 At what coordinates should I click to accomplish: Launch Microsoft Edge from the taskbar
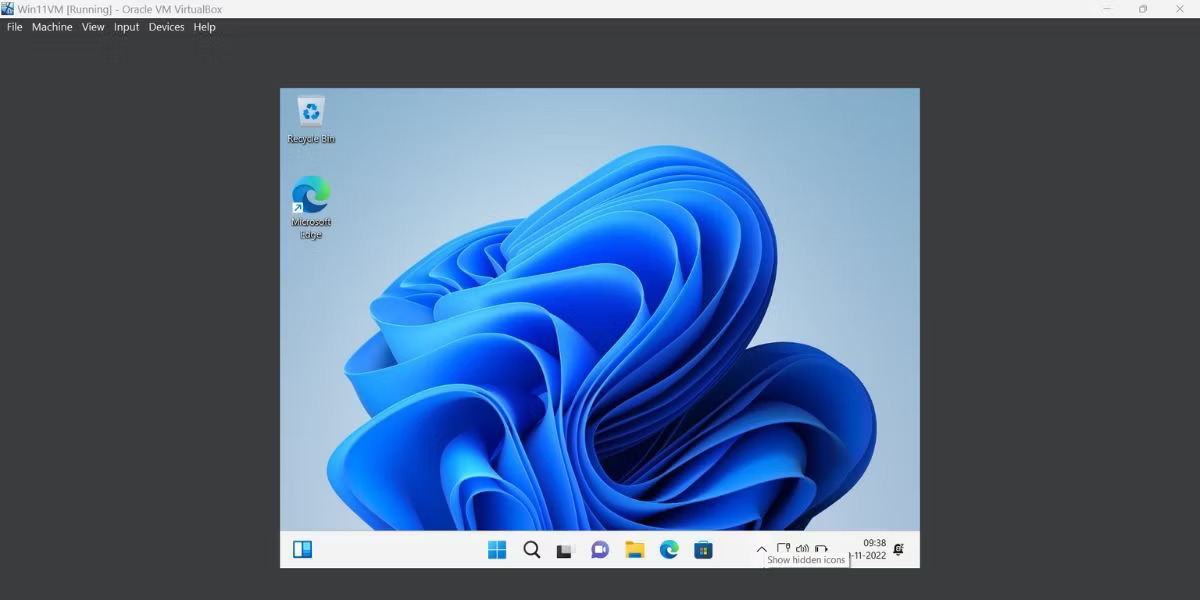[669, 549]
